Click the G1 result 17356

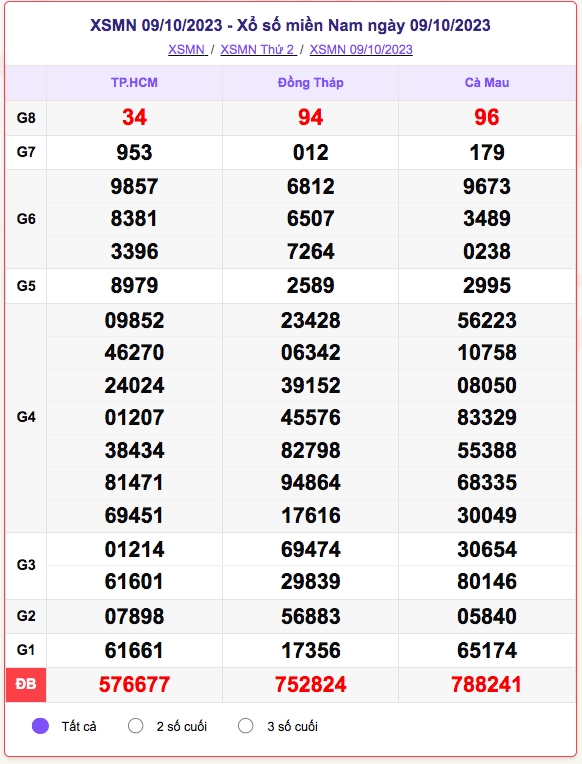[311, 650]
